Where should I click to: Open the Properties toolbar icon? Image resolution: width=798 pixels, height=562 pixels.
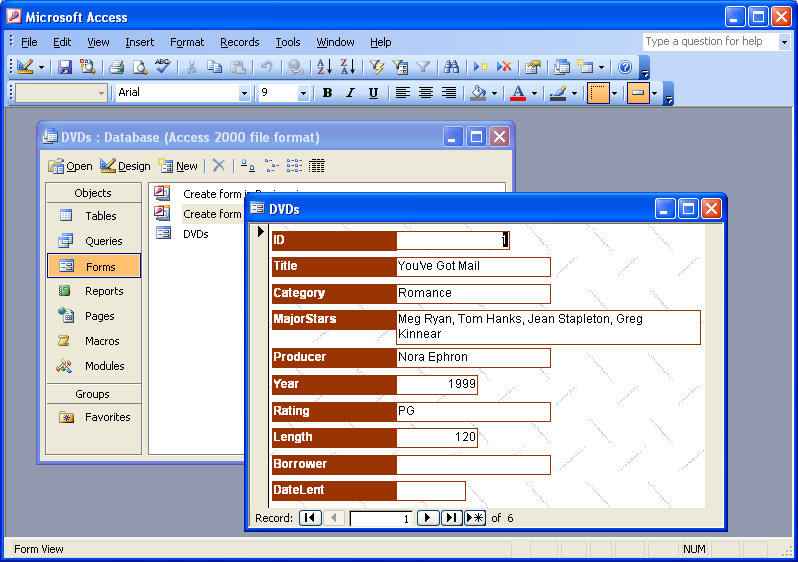click(533, 67)
